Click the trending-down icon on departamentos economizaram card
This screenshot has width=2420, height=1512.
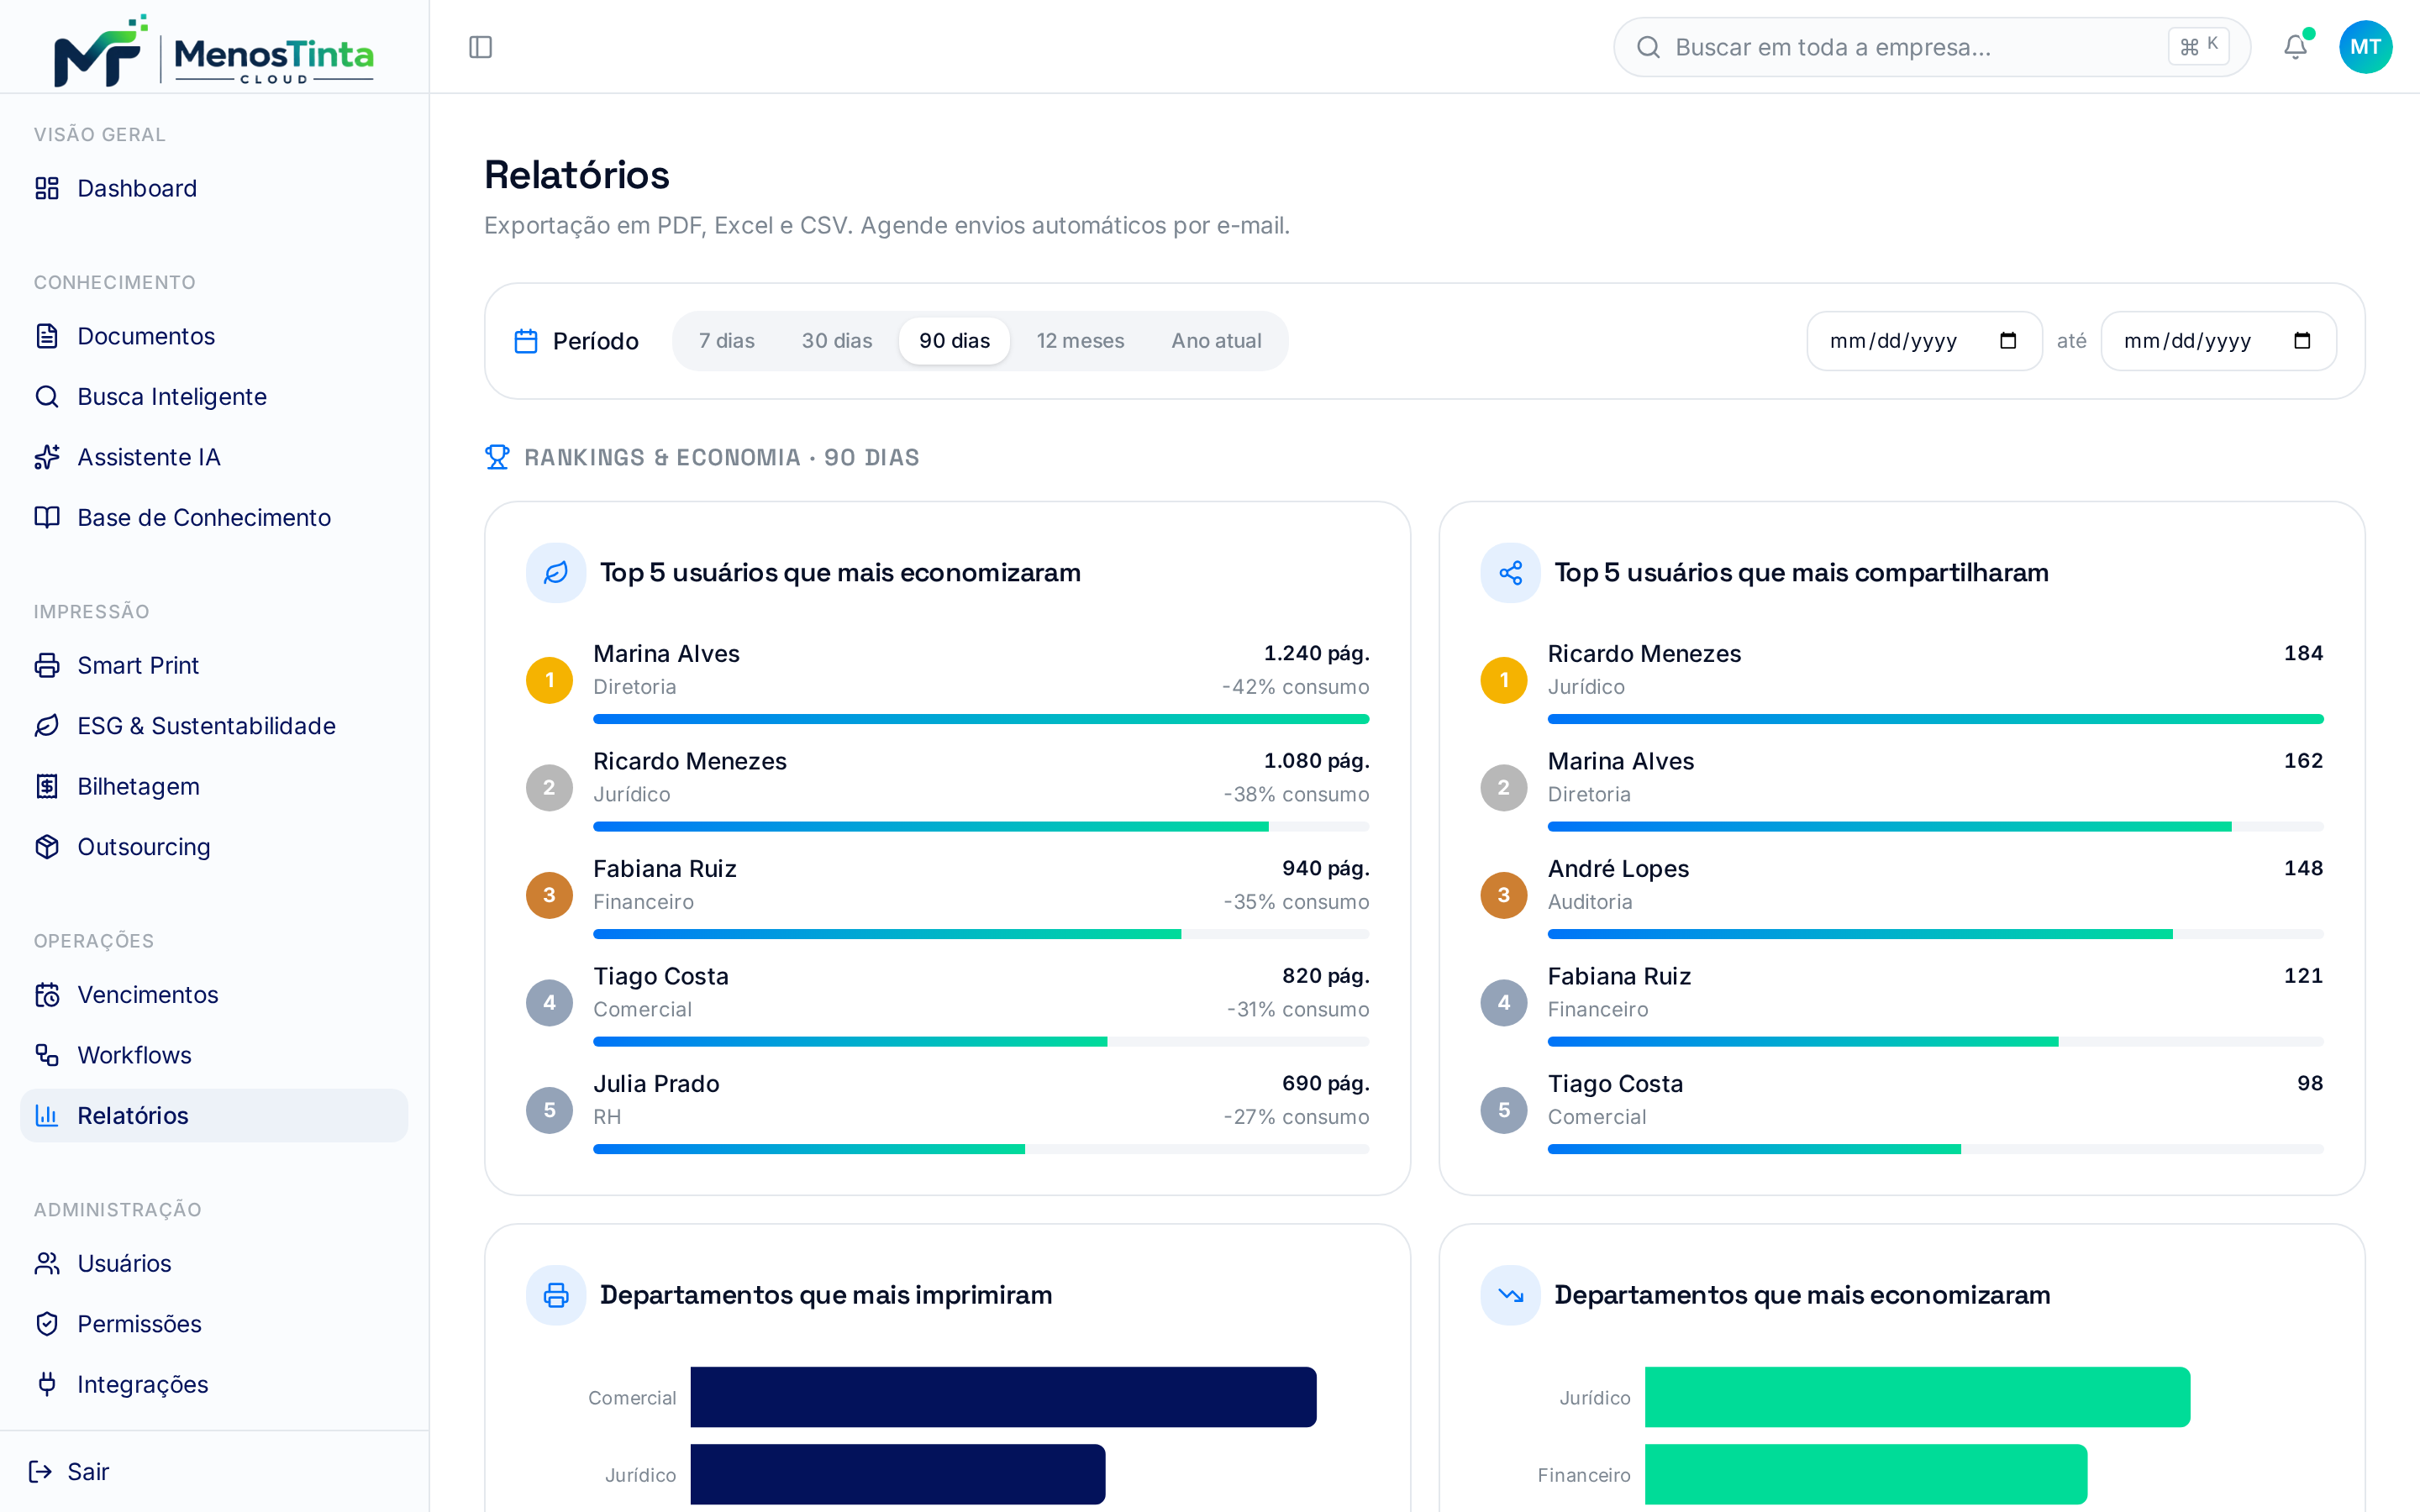pyautogui.click(x=1510, y=1295)
